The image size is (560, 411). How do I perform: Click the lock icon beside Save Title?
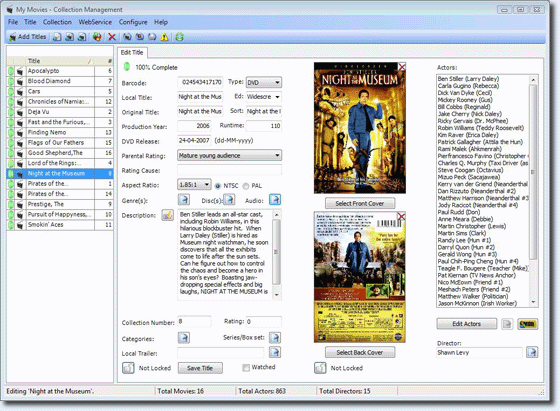tap(128, 368)
